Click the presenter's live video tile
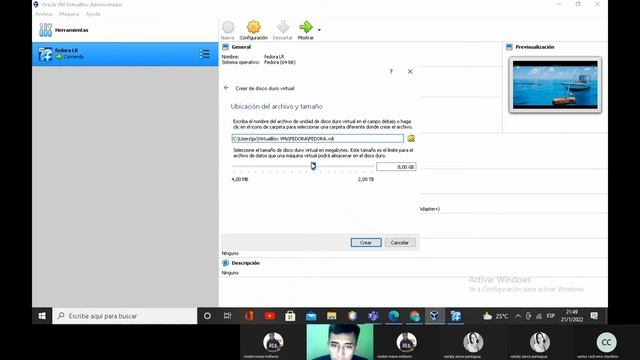Image resolution: width=640 pixels, height=360 pixels. pos(340,342)
